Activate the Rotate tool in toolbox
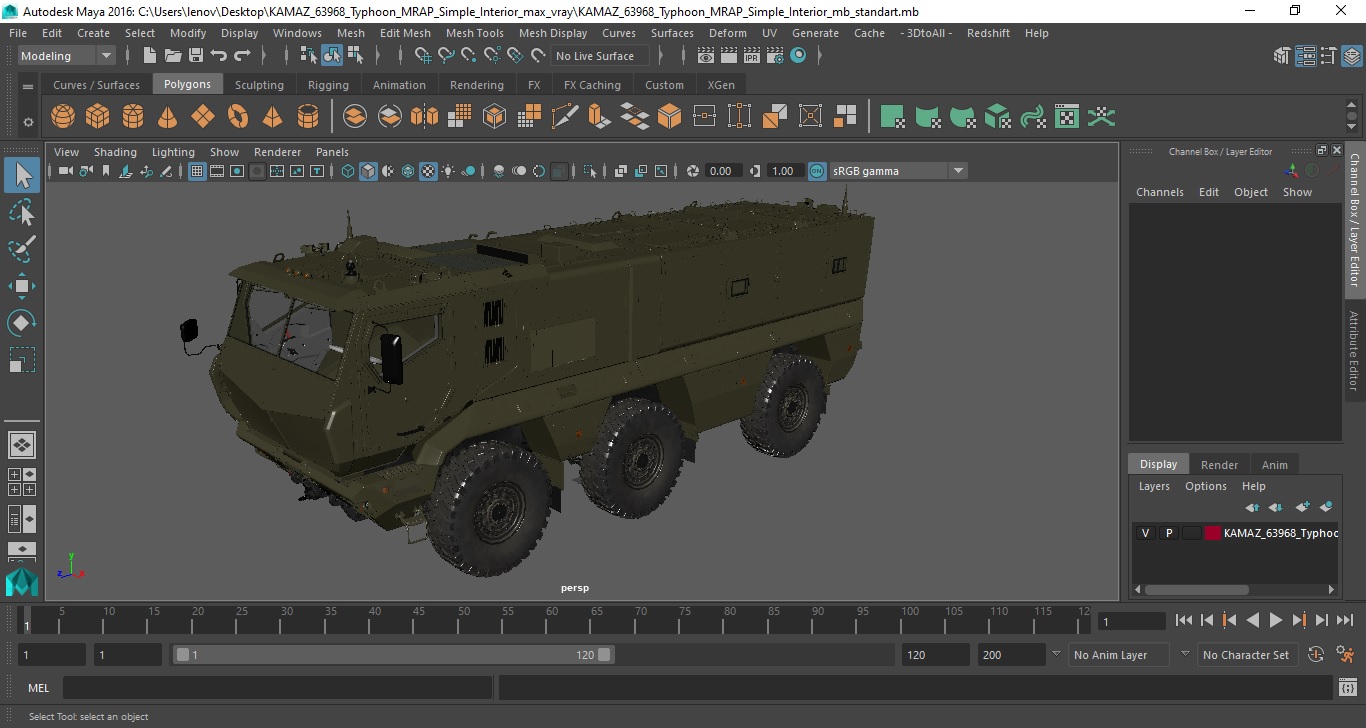1366x728 pixels. (x=22, y=323)
